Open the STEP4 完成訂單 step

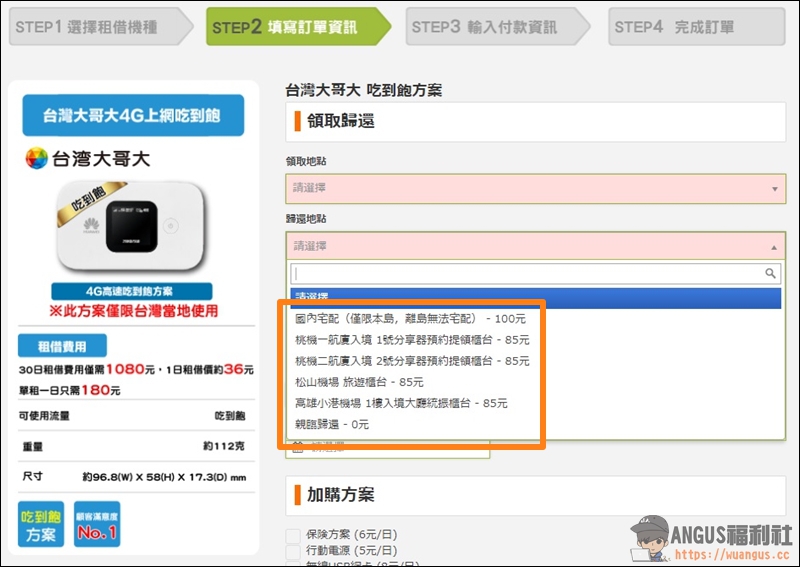696,27
